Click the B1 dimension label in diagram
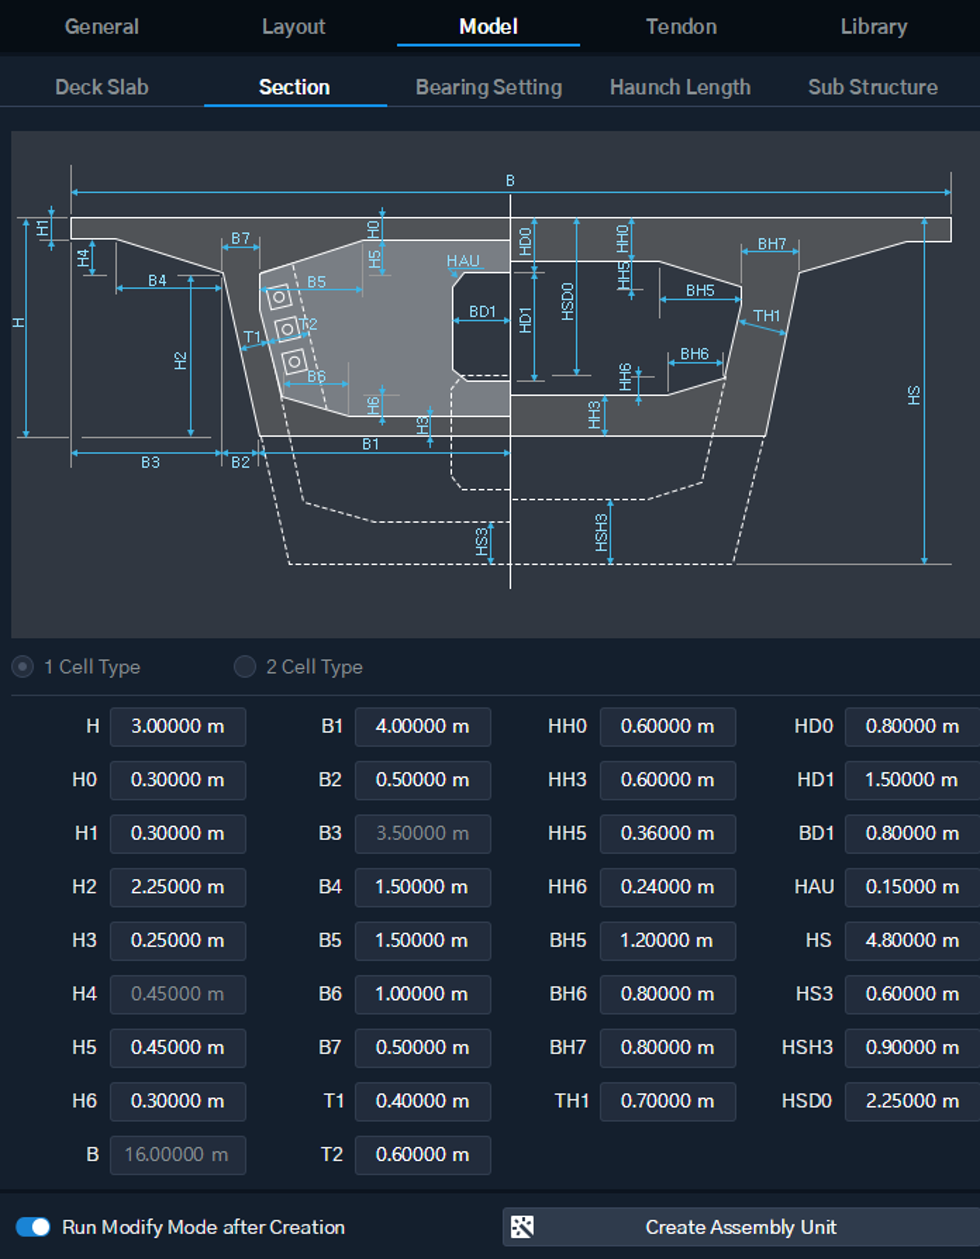The image size is (980, 1259). (371, 443)
